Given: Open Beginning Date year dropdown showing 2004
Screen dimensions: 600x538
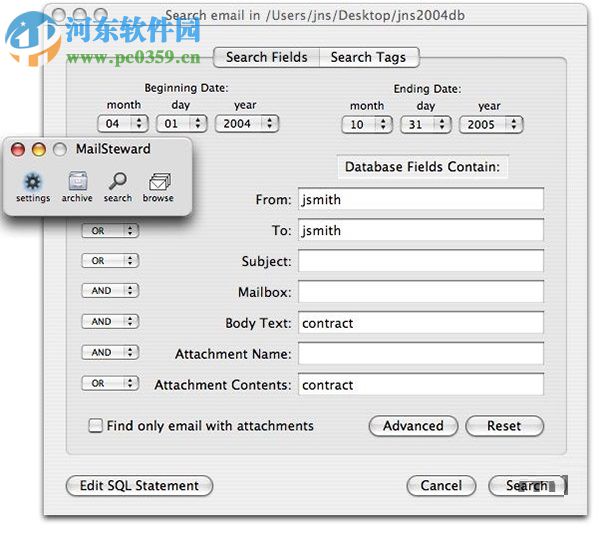Looking at the screenshot, I should pos(247,124).
